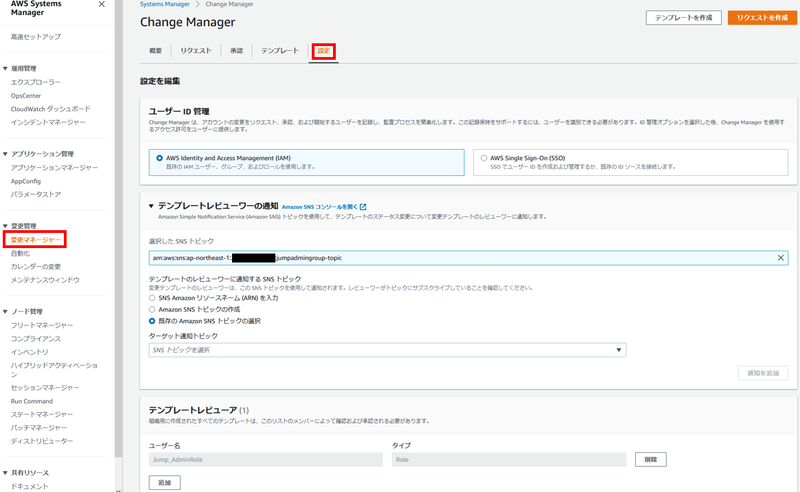Switch to the 設定 tab
The image size is (800, 492).
(x=323, y=51)
